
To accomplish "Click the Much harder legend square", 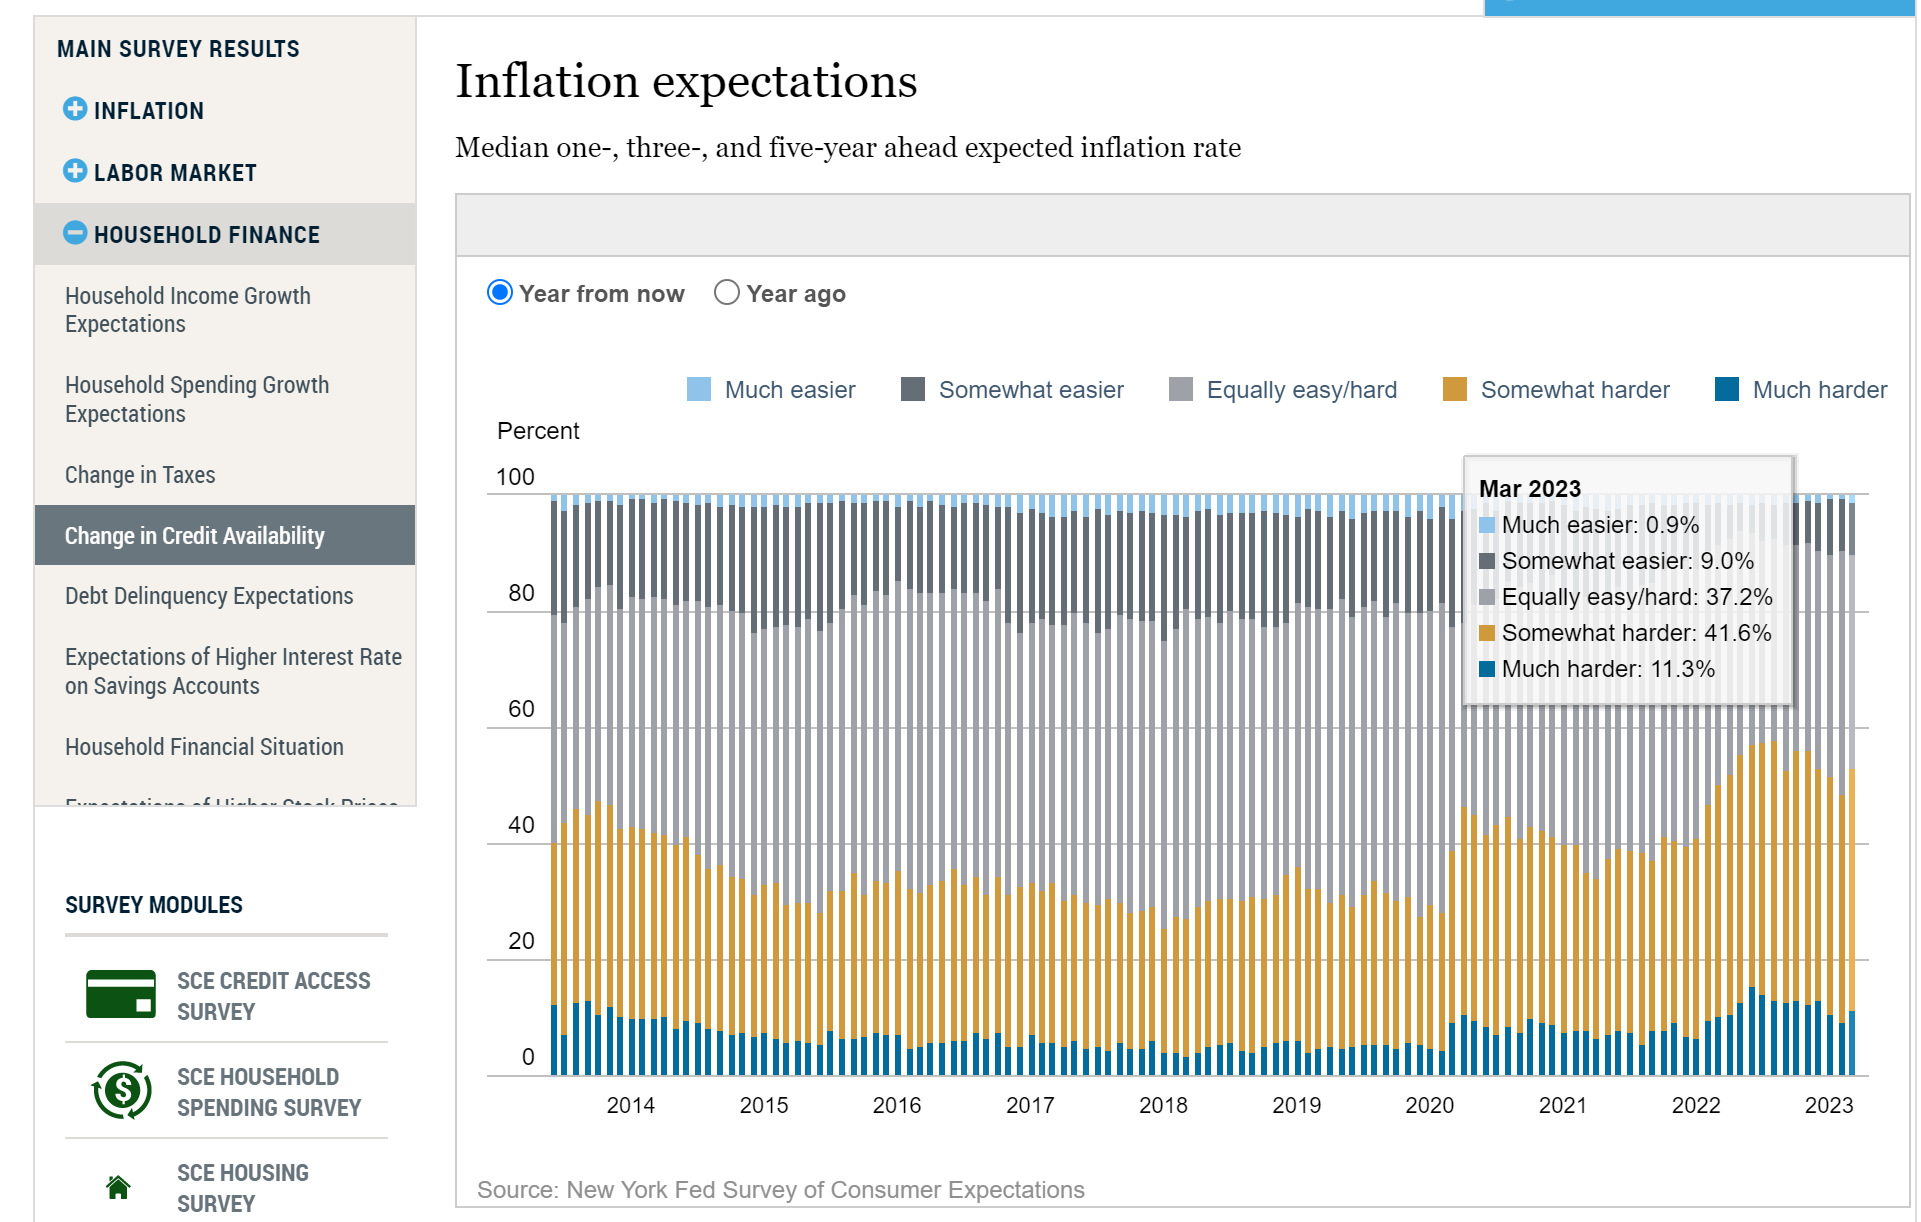I will (x=1727, y=389).
